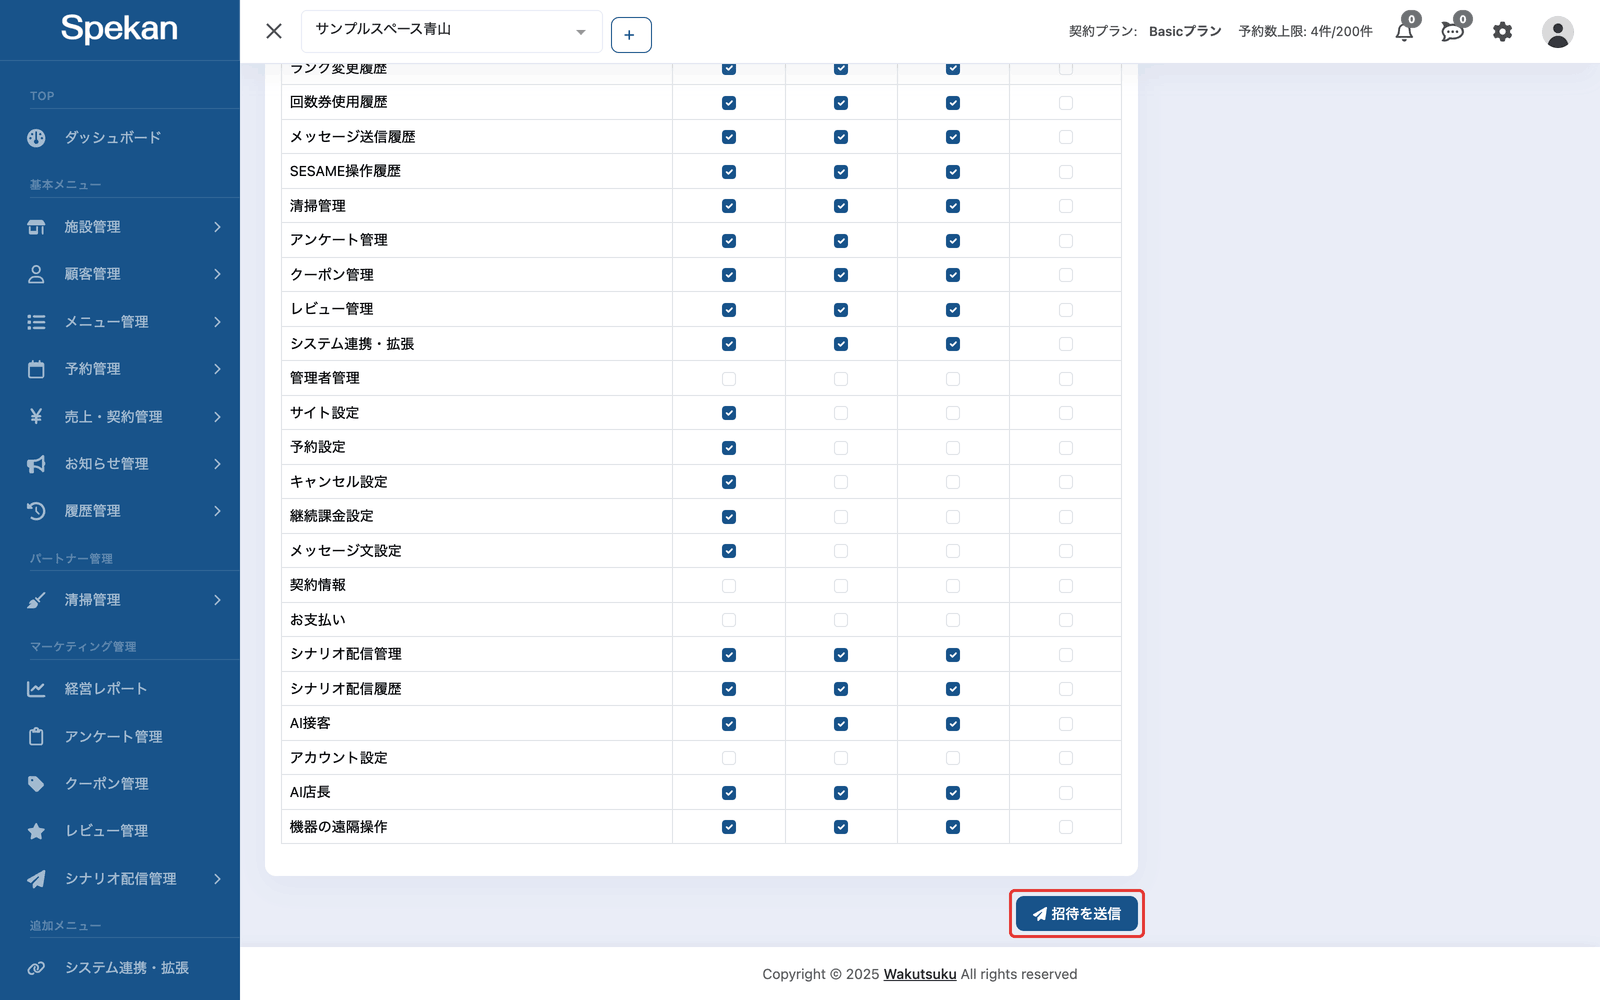The width and height of the screenshot is (1600, 1000).
Task: Open the settings gear icon
Action: pos(1502,32)
